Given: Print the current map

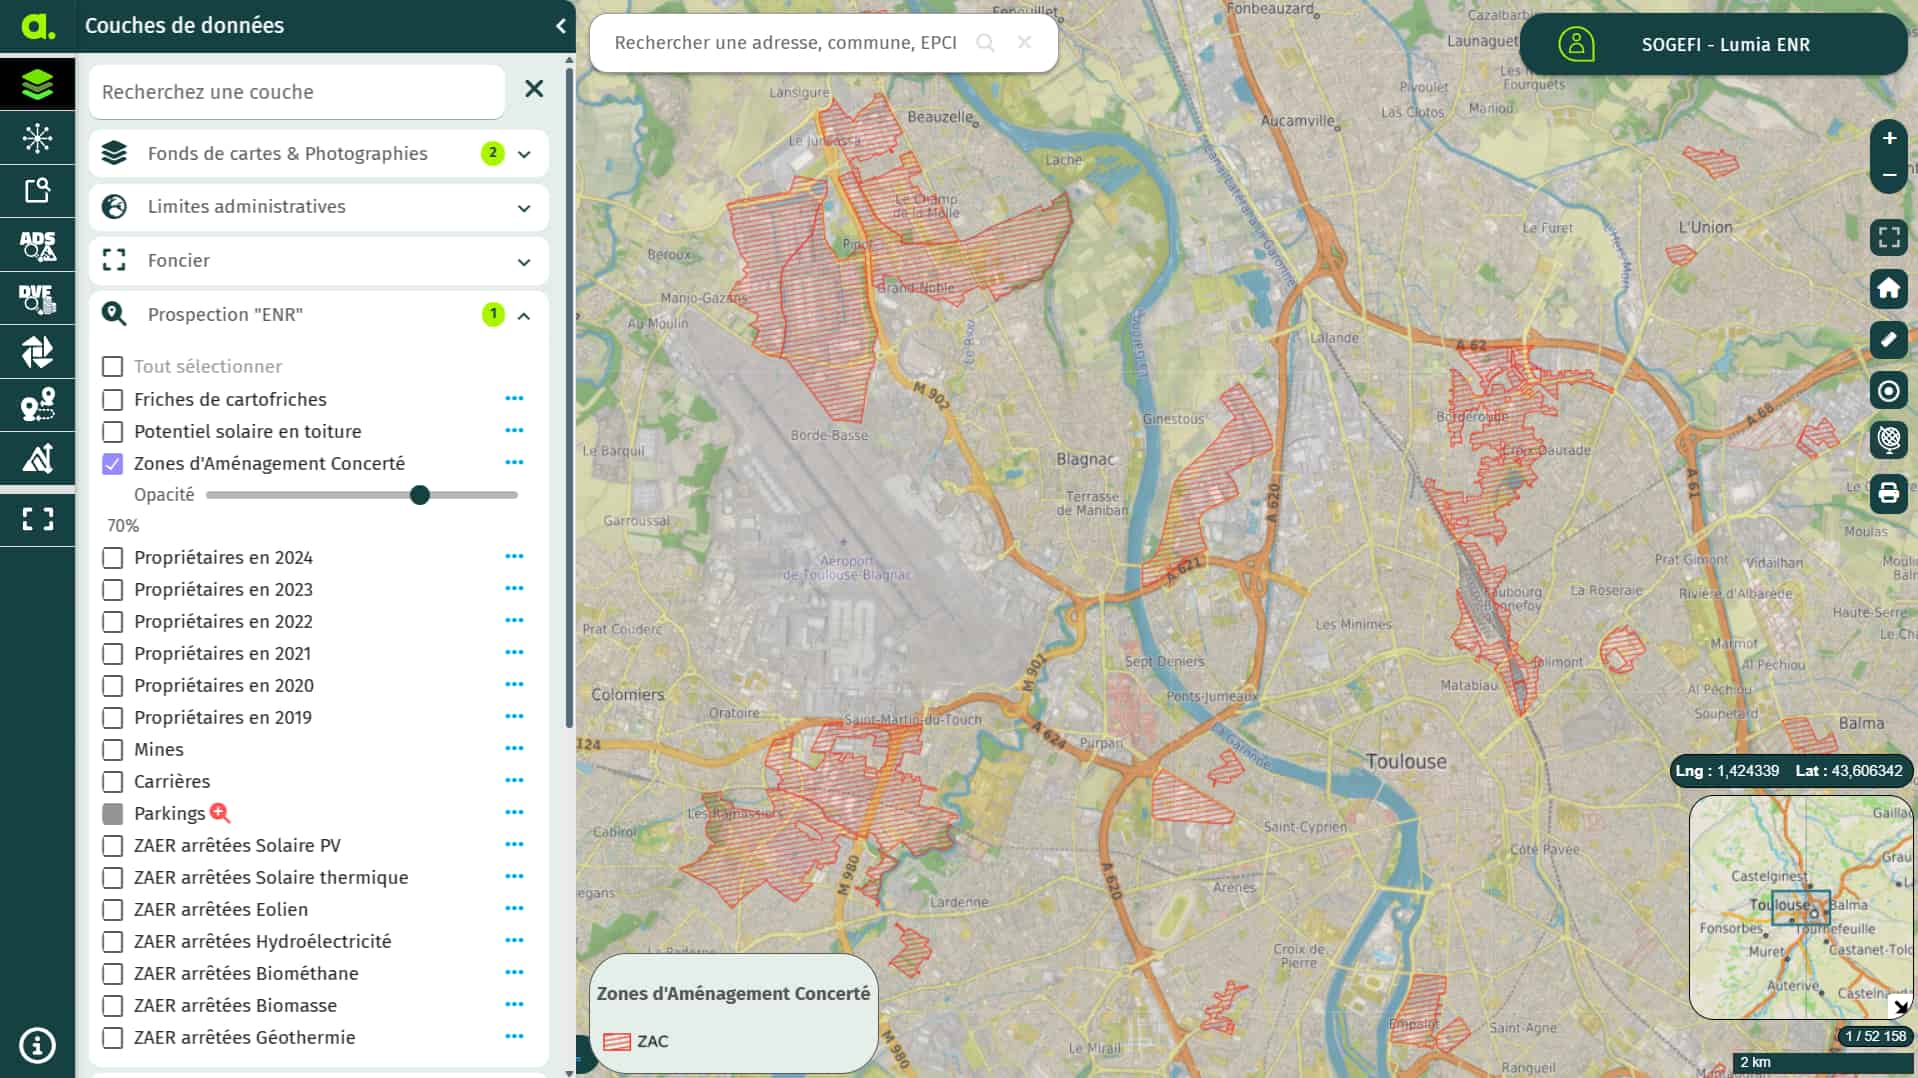Looking at the screenshot, I should (1889, 493).
